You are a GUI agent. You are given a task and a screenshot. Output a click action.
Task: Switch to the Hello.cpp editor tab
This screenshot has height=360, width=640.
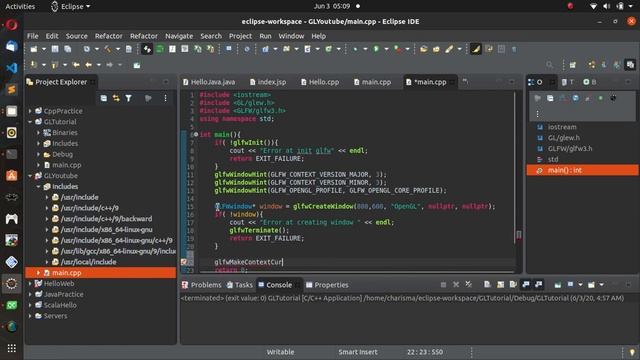pyautogui.click(x=320, y=82)
